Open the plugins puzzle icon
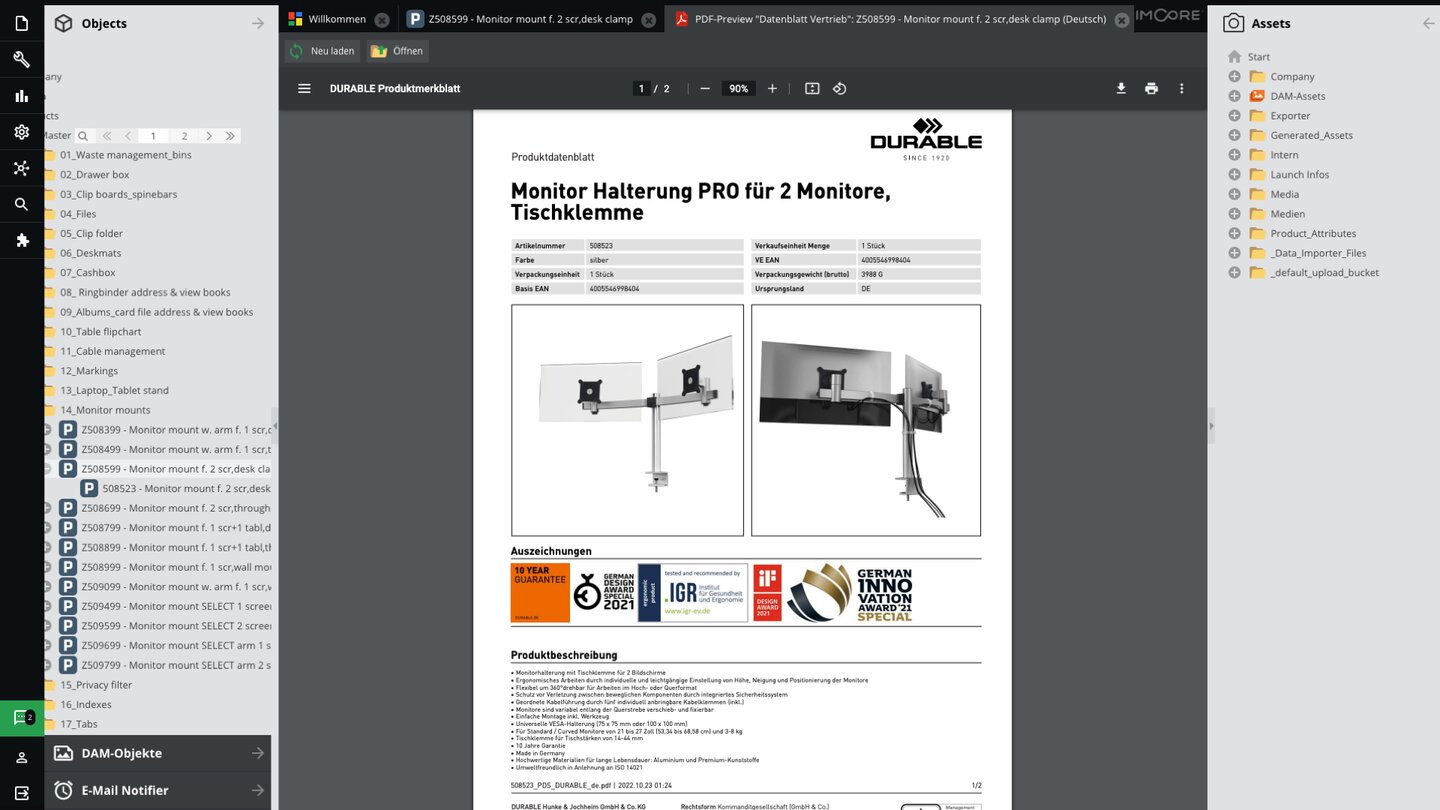Viewport: 1440px width, 810px height. 21,240
